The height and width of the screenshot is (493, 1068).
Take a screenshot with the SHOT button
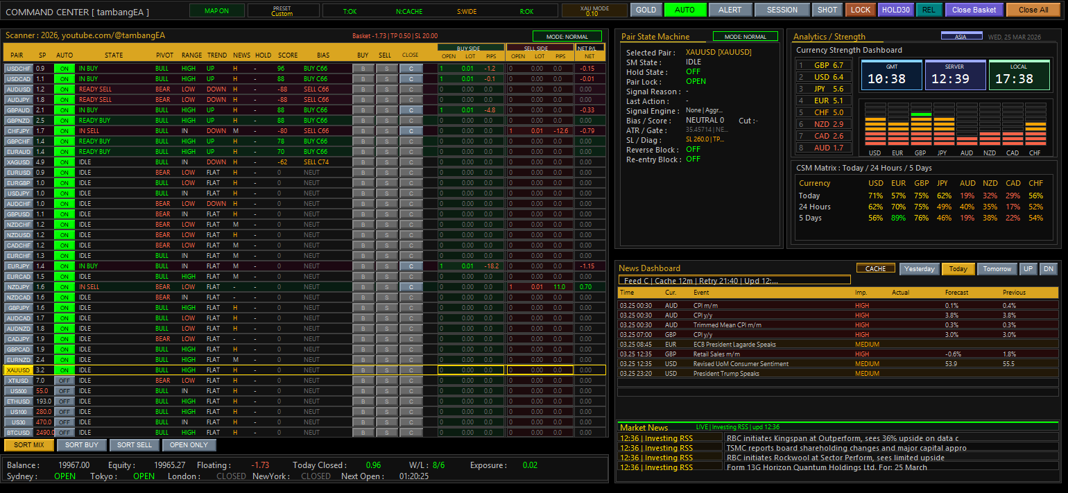click(827, 10)
